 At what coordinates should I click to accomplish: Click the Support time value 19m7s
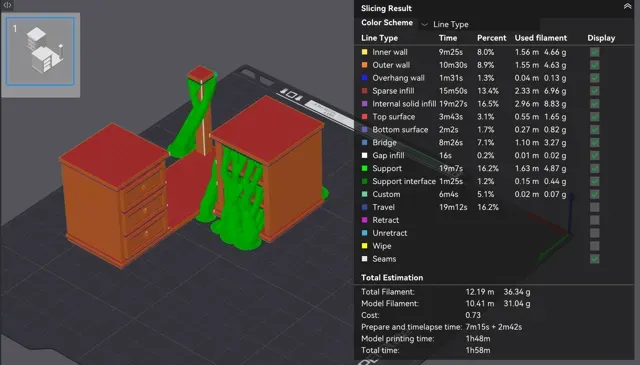pyautogui.click(x=451, y=168)
